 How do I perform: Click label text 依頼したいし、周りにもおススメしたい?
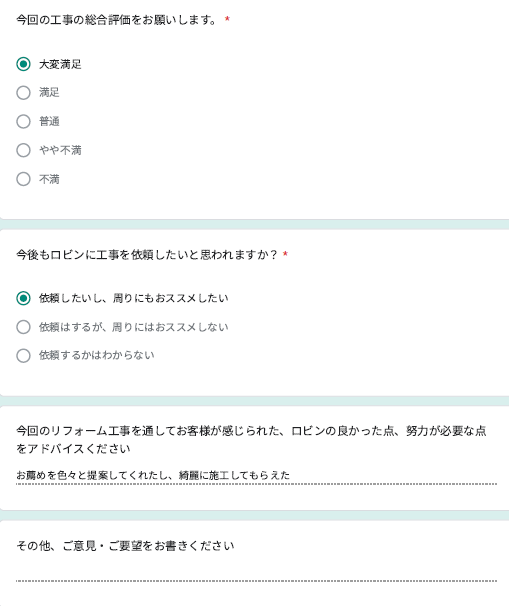click(x=133, y=298)
